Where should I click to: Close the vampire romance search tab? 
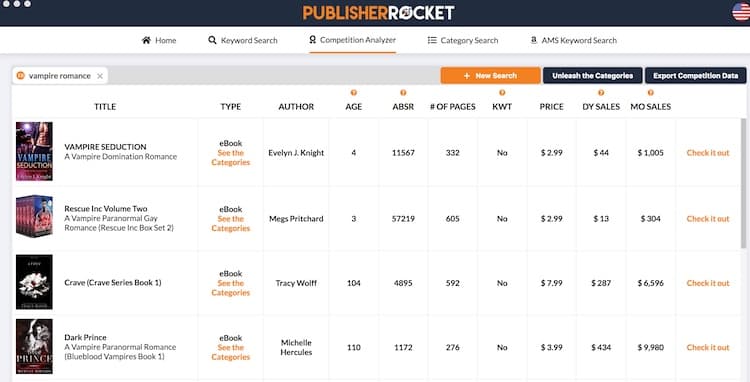tap(100, 76)
